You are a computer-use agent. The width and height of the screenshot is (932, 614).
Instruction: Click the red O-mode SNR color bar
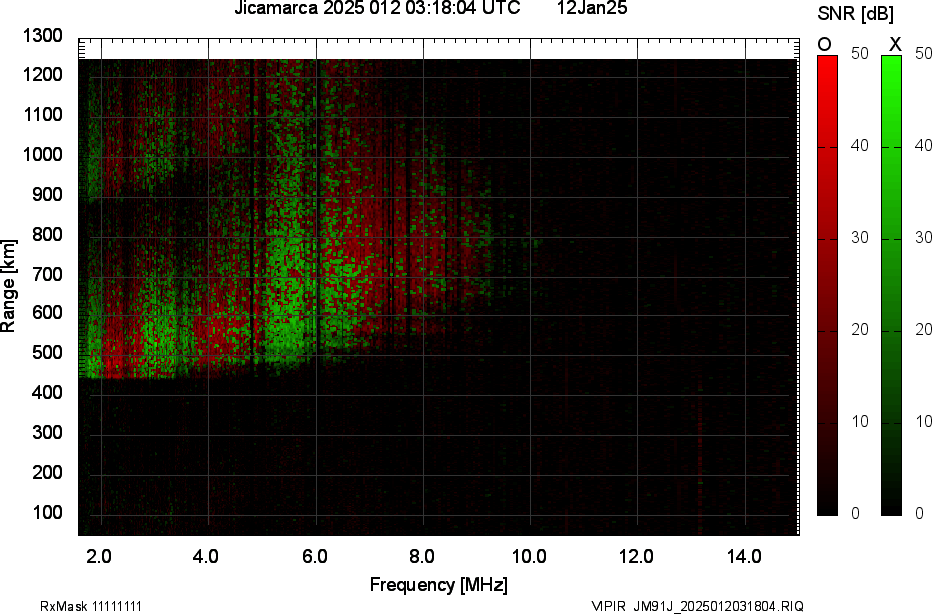[x=827, y=285]
